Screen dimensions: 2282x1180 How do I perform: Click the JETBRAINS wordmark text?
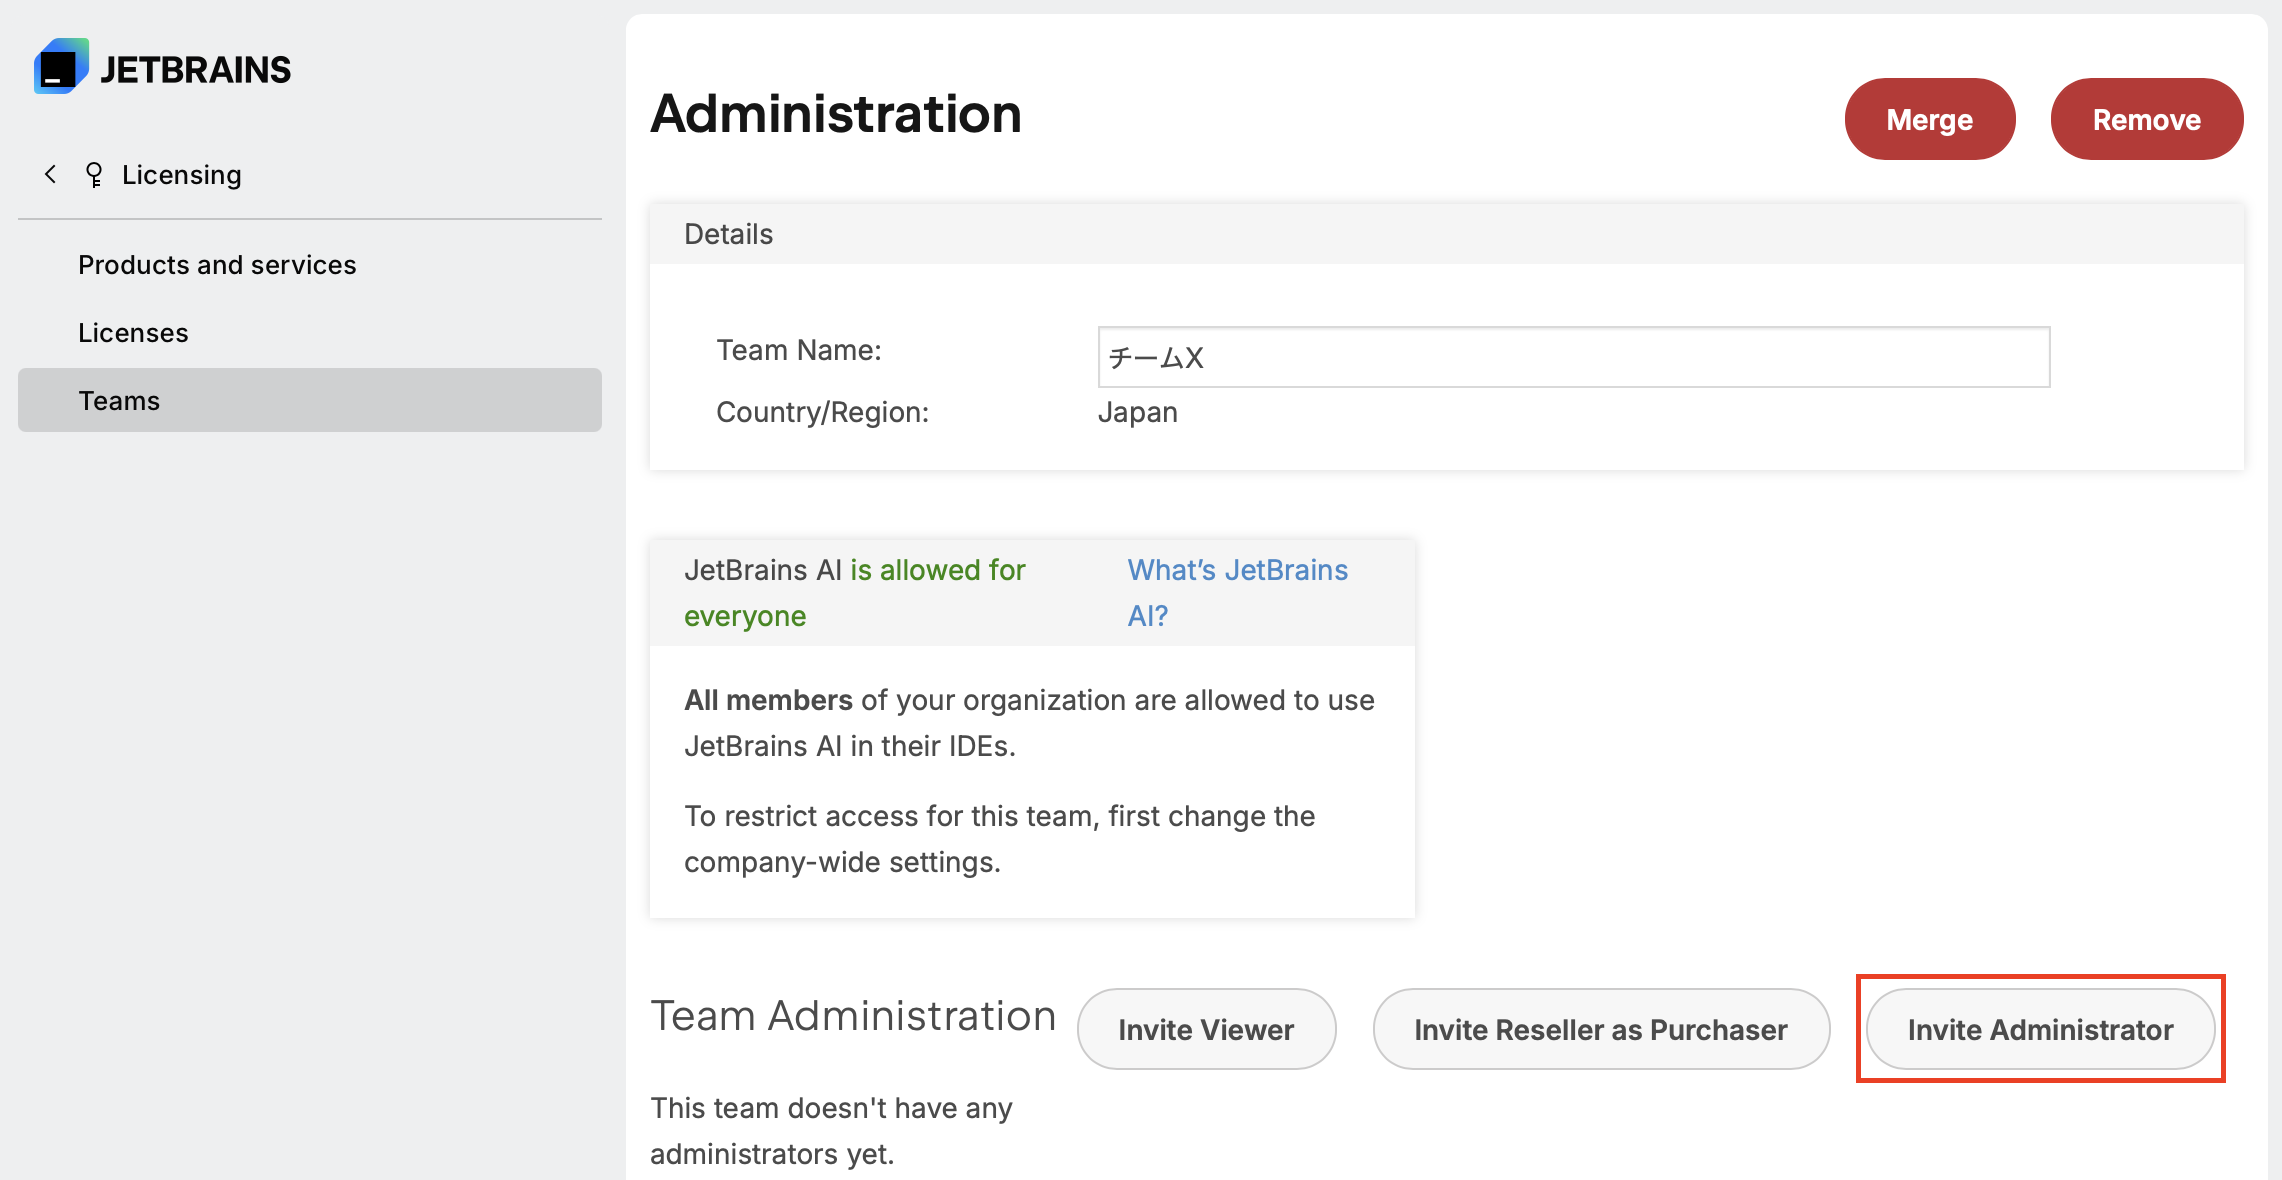coord(196,70)
